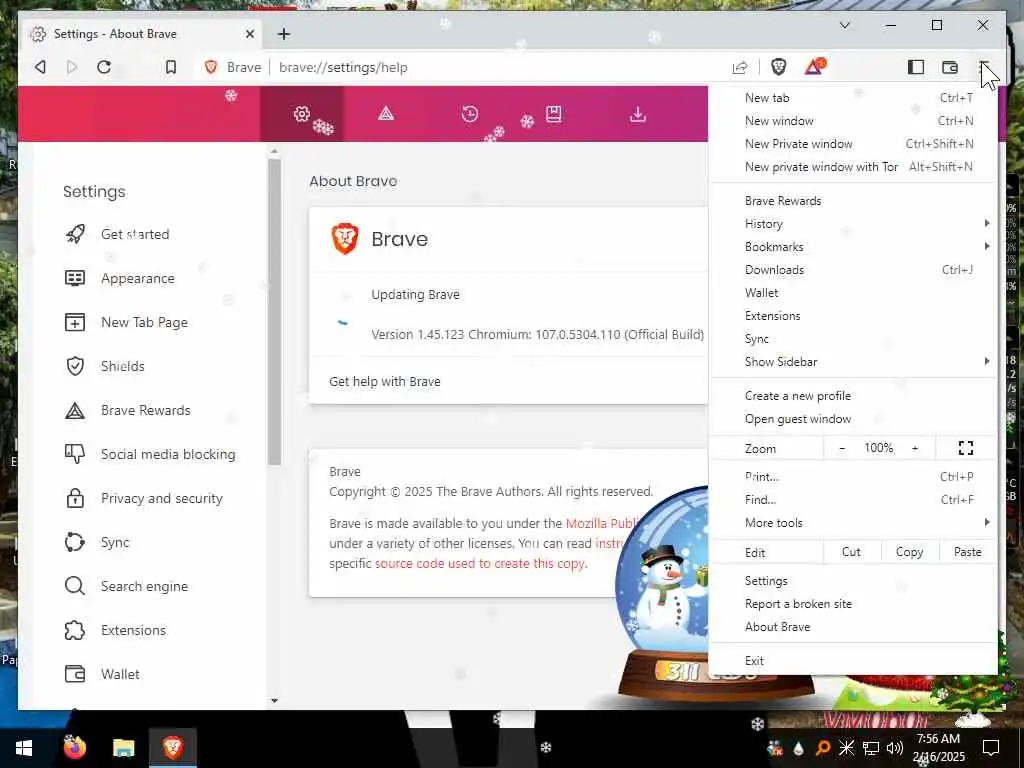Viewport: 1024px width, 768px height.
Task: Open Downloads arrow icon in pink header
Action: click(638, 114)
